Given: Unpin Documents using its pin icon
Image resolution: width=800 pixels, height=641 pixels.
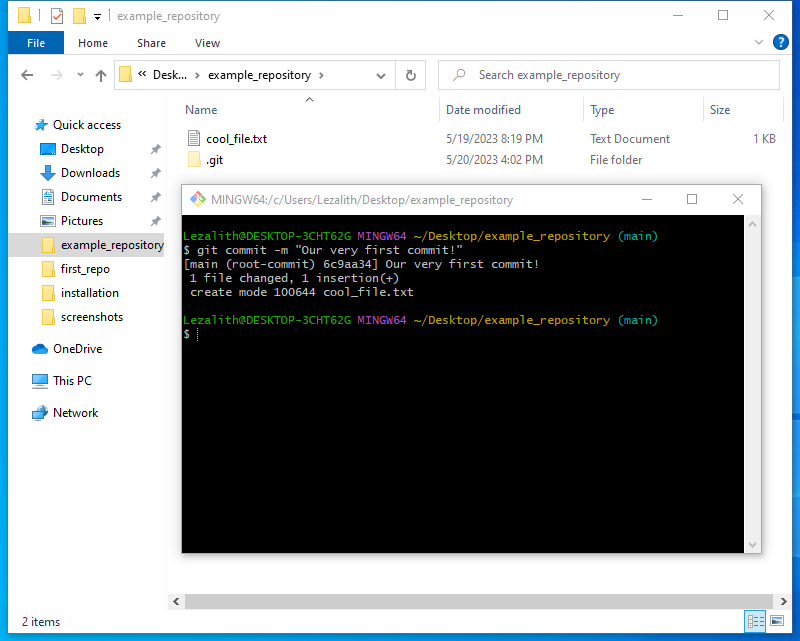Looking at the screenshot, I should coord(156,197).
